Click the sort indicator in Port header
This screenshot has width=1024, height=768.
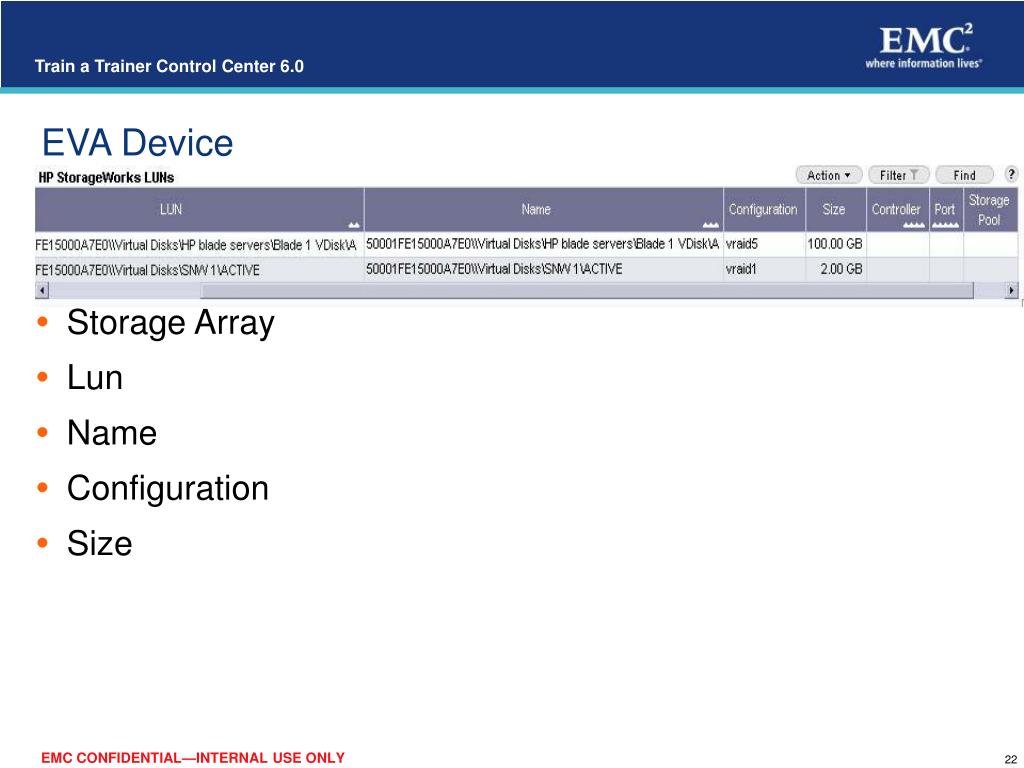(946, 225)
